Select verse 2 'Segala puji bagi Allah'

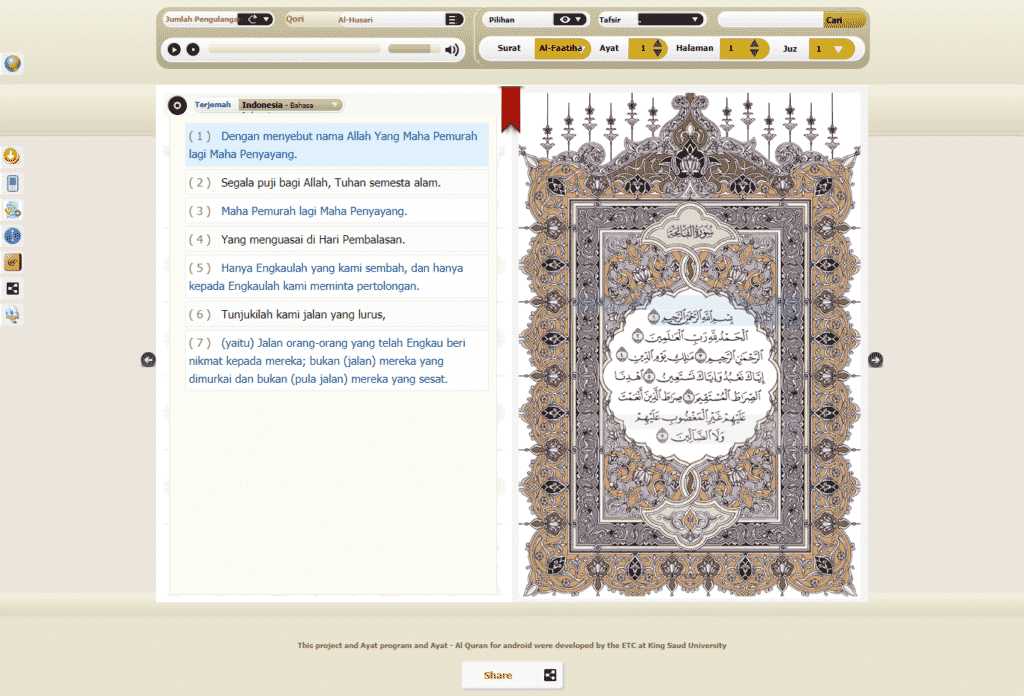coord(337,183)
